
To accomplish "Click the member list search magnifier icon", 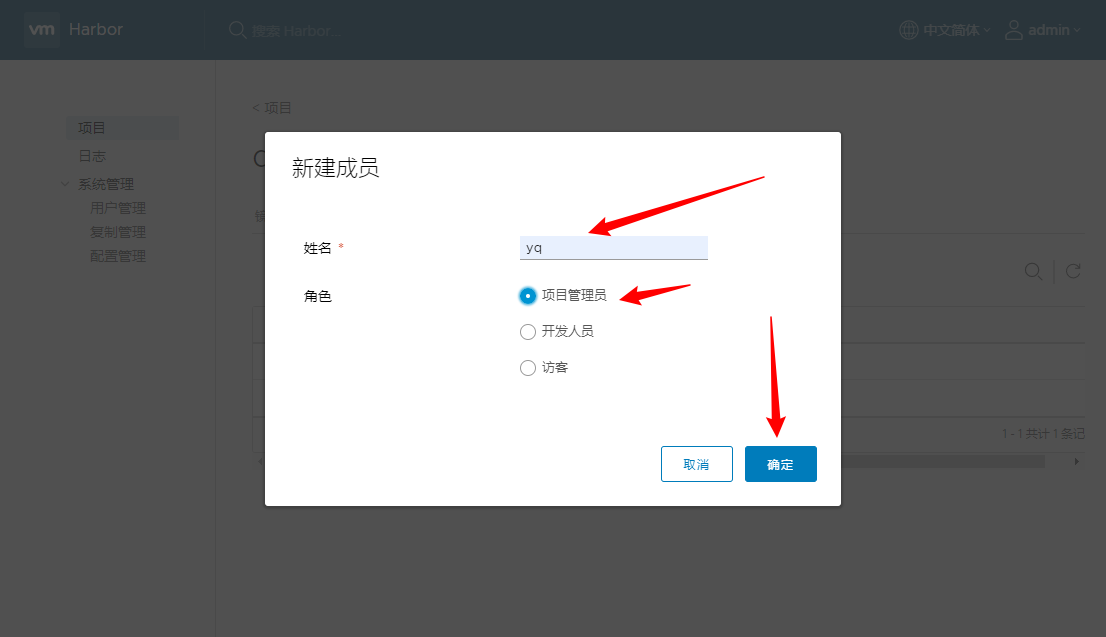I will [1033, 272].
